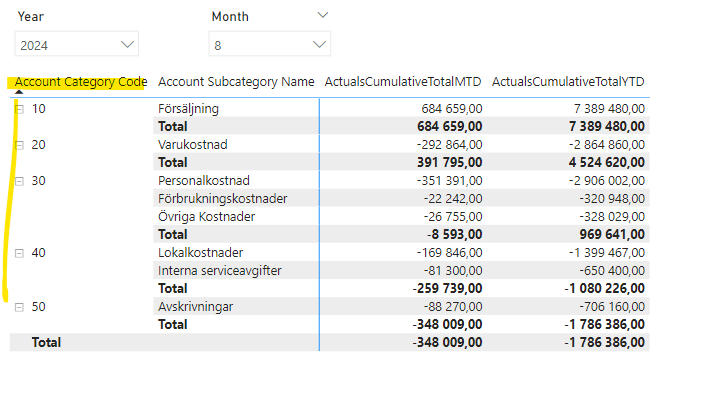Collapse Account Category Code 30 group
715x394 pixels.
19,181
